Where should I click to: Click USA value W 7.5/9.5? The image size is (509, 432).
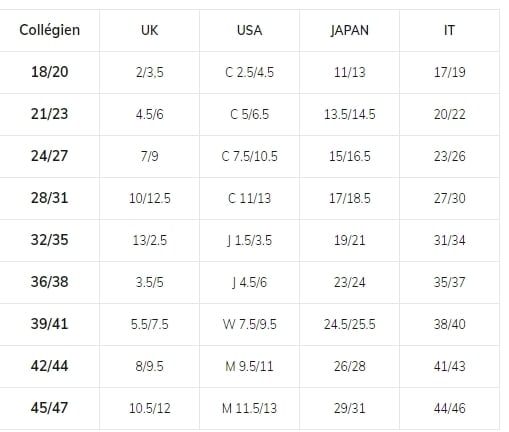click(x=249, y=324)
